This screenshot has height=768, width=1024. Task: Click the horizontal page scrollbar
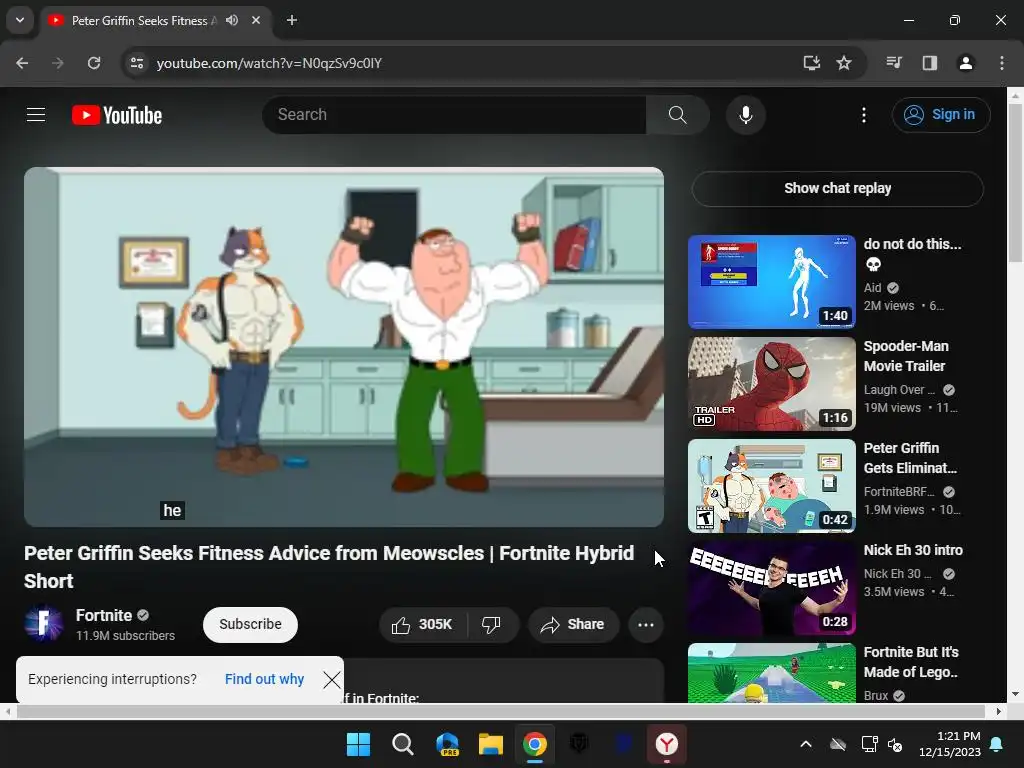coord(500,711)
